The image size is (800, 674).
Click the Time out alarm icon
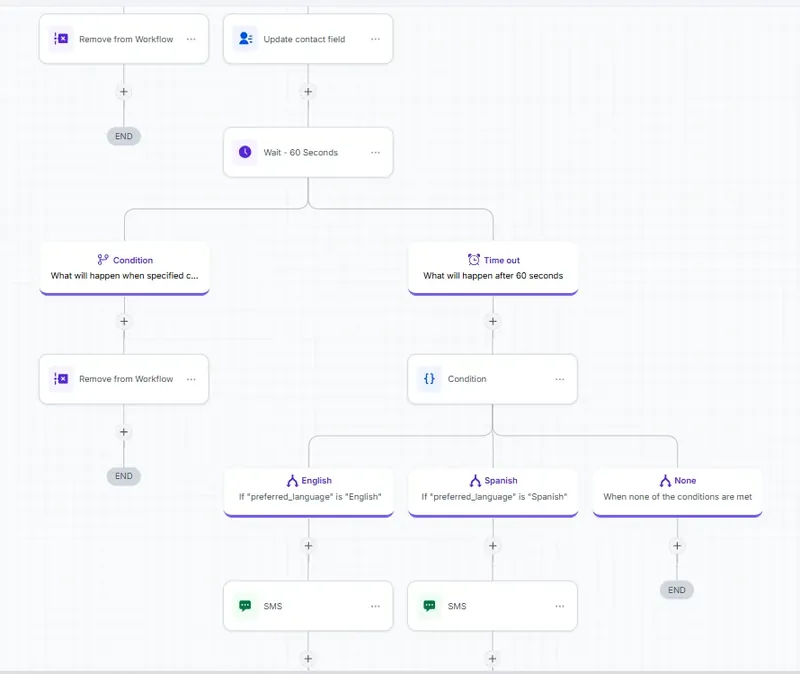pyautogui.click(x=474, y=260)
